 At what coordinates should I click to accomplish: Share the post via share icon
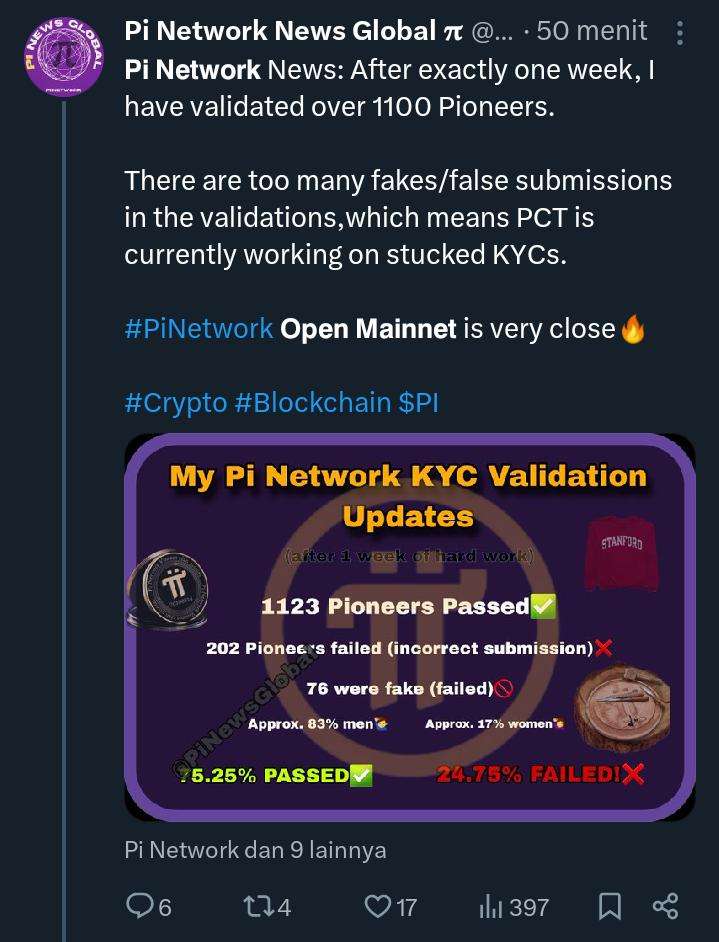click(x=665, y=906)
